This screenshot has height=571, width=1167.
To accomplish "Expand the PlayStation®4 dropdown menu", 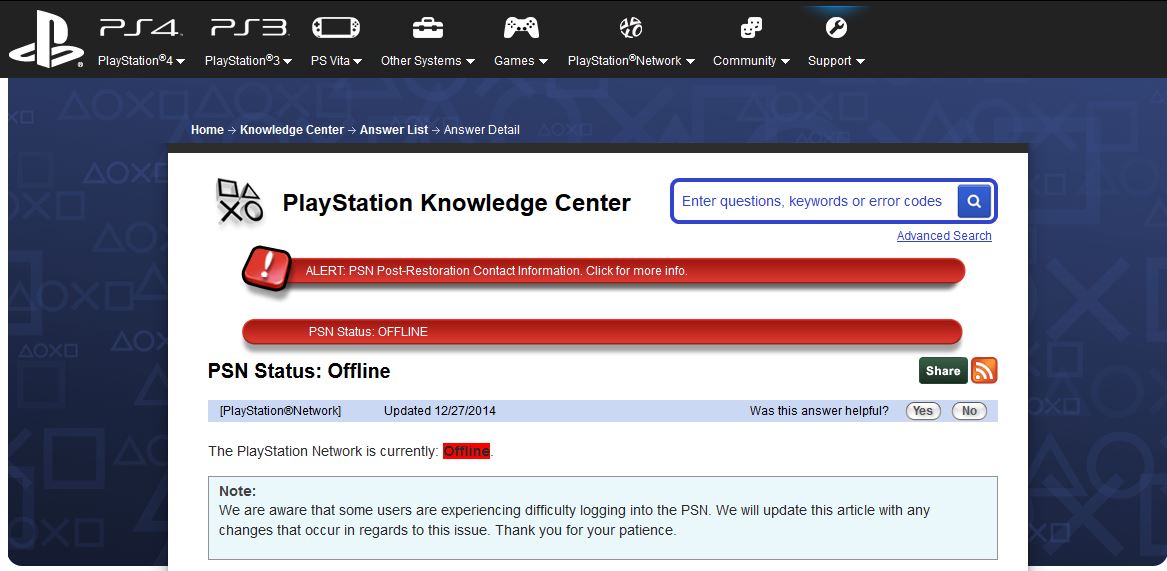I will click(x=141, y=61).
